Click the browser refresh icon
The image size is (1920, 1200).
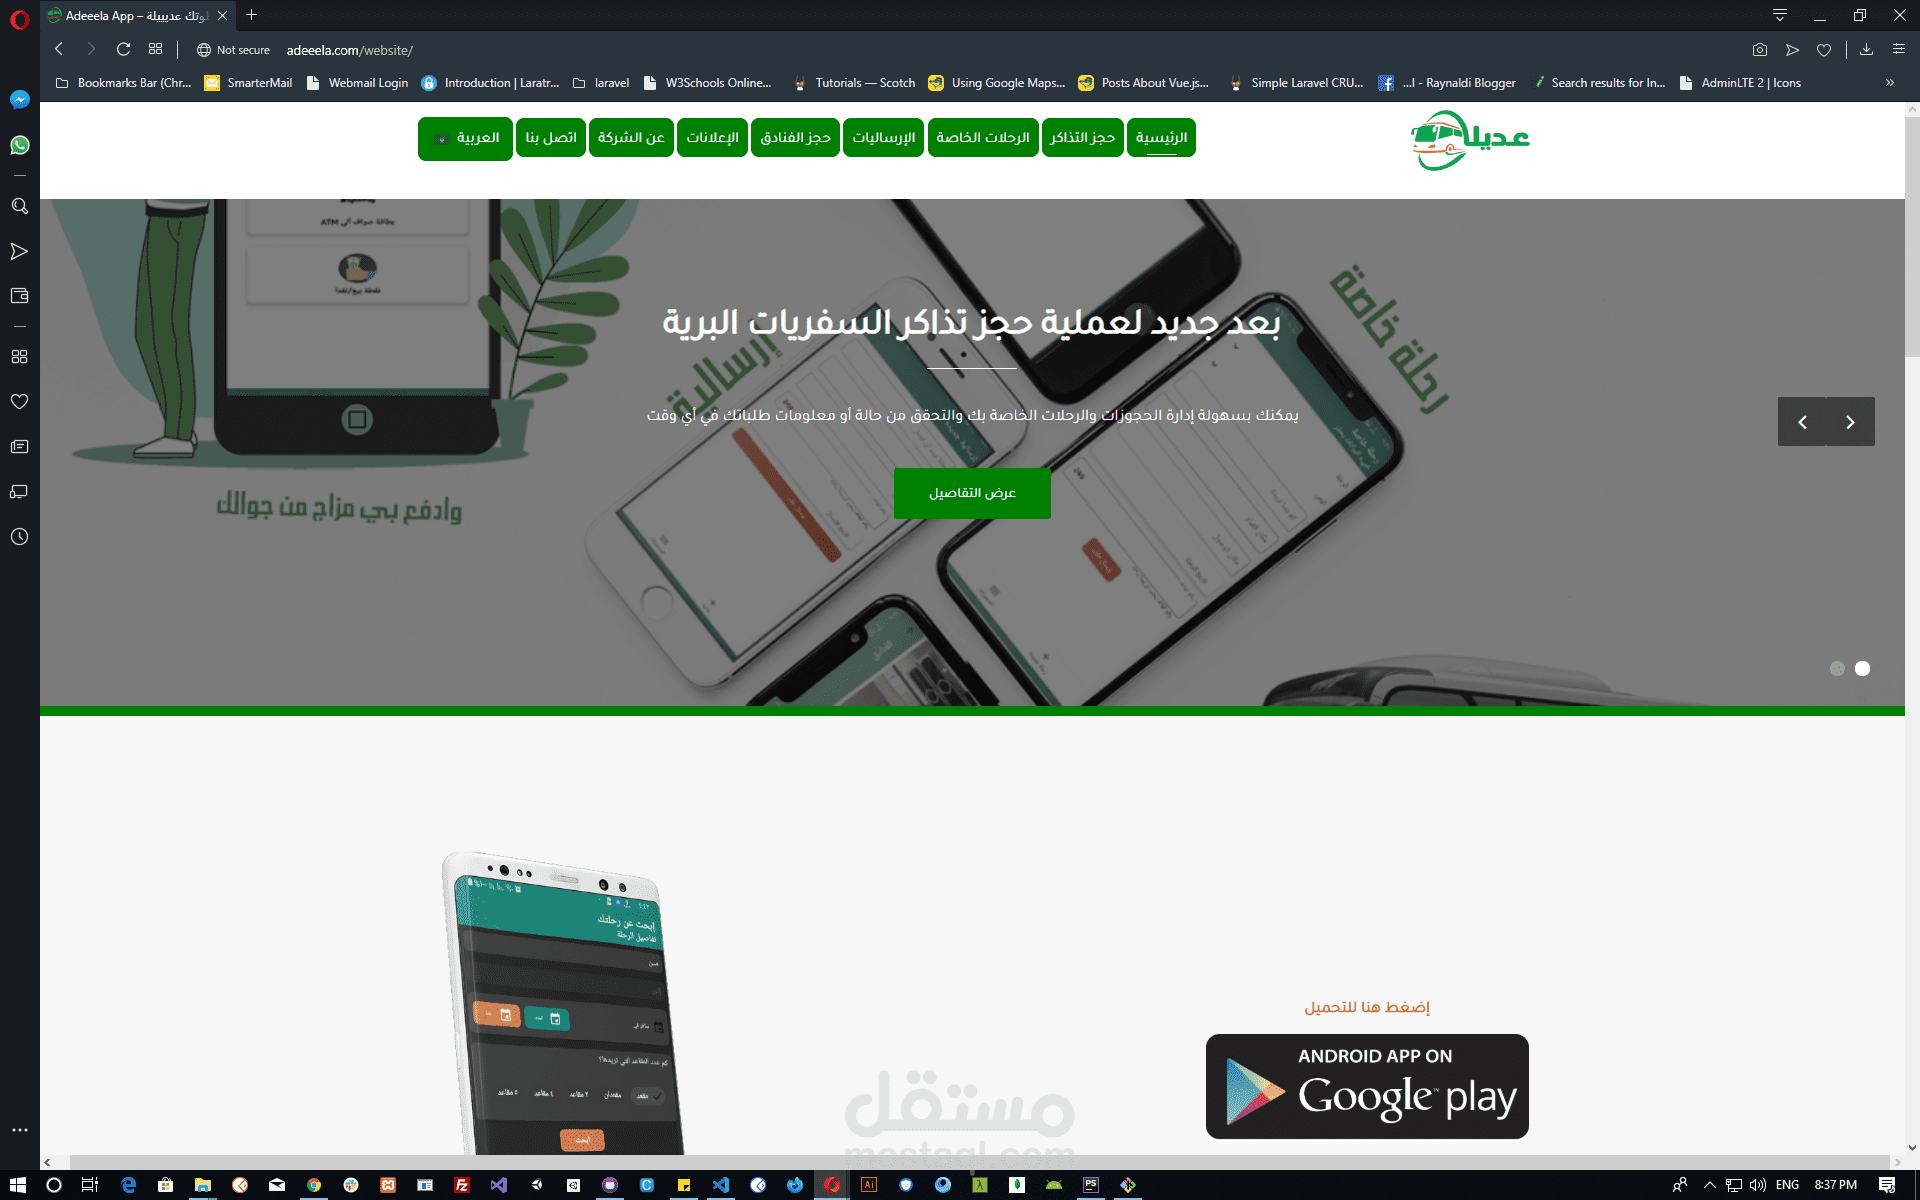(x=124, y=50)
